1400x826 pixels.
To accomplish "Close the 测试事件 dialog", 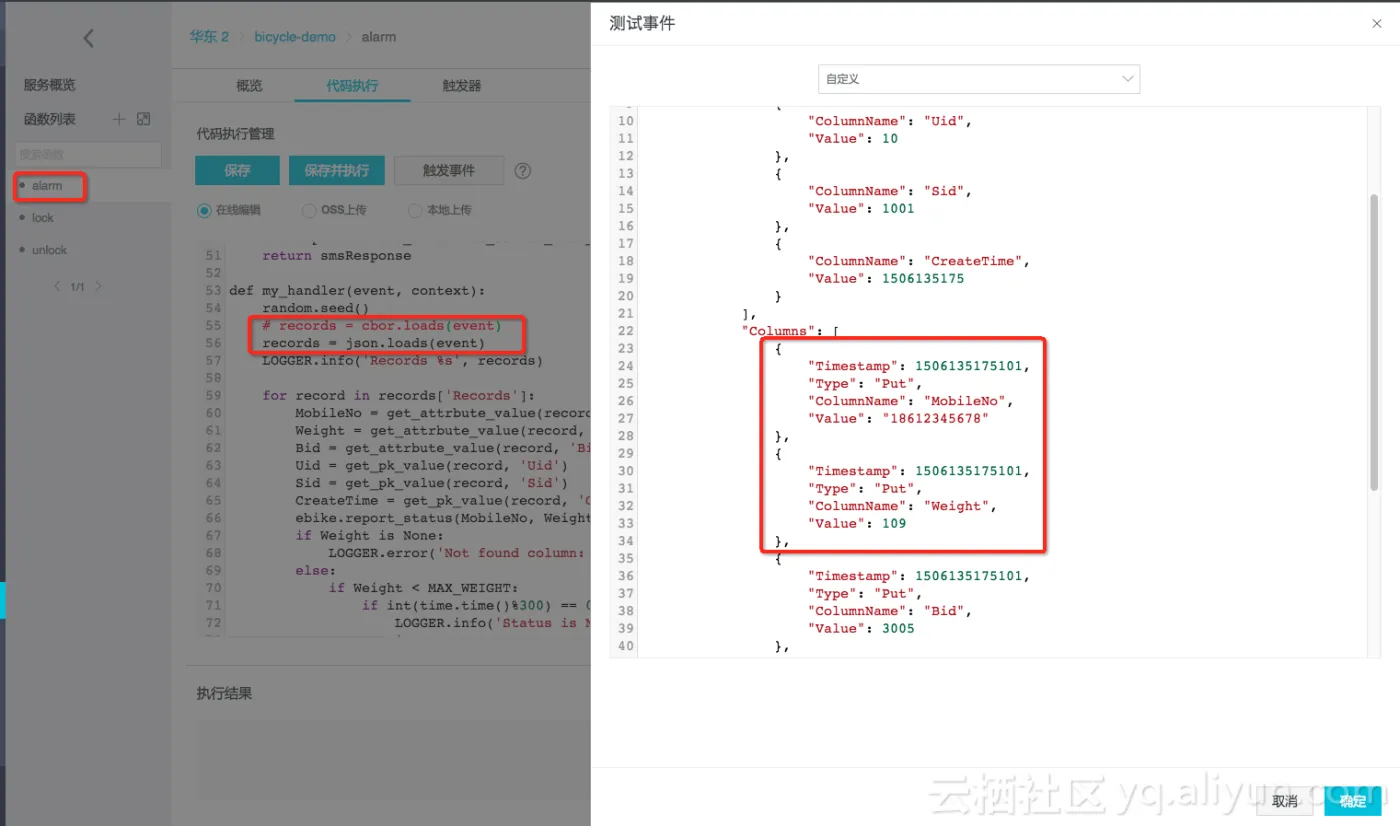I will [1377, 24].
